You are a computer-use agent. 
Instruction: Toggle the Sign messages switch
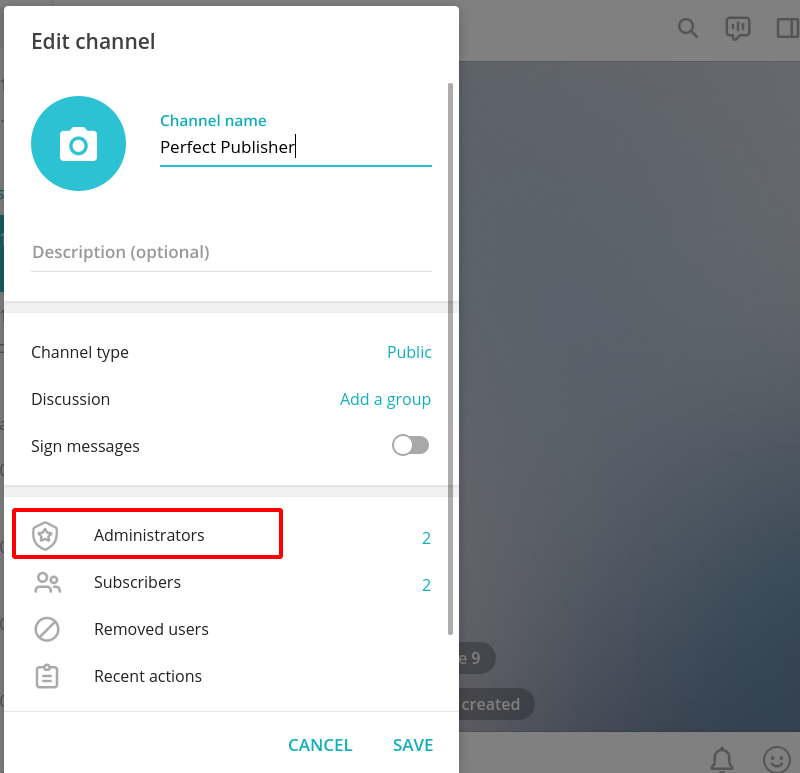click(x=410, y=445)
